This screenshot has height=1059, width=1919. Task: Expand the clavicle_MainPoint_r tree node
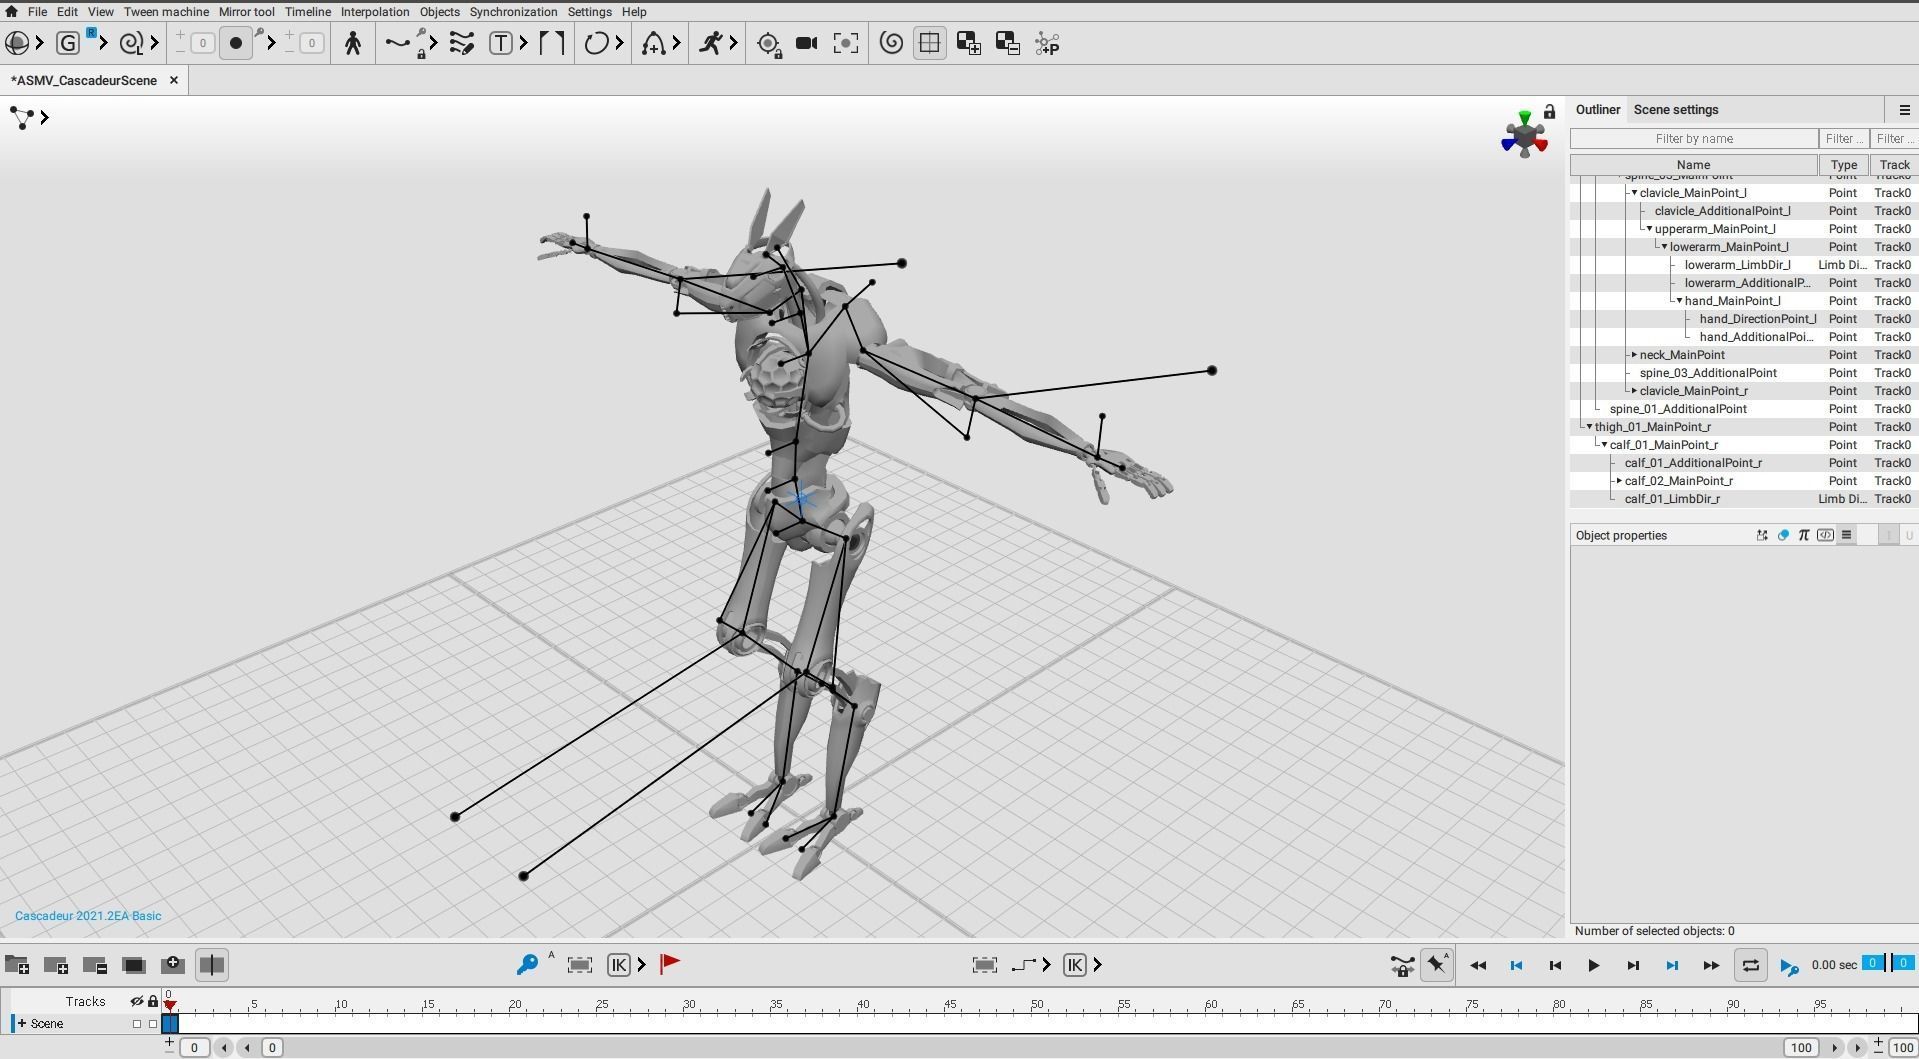point(1635,391)
